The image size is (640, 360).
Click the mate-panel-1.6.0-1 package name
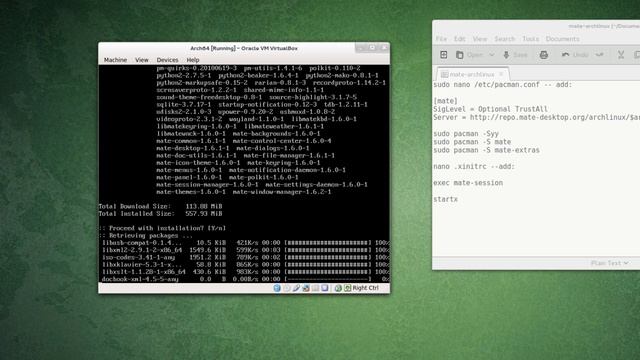189,177
